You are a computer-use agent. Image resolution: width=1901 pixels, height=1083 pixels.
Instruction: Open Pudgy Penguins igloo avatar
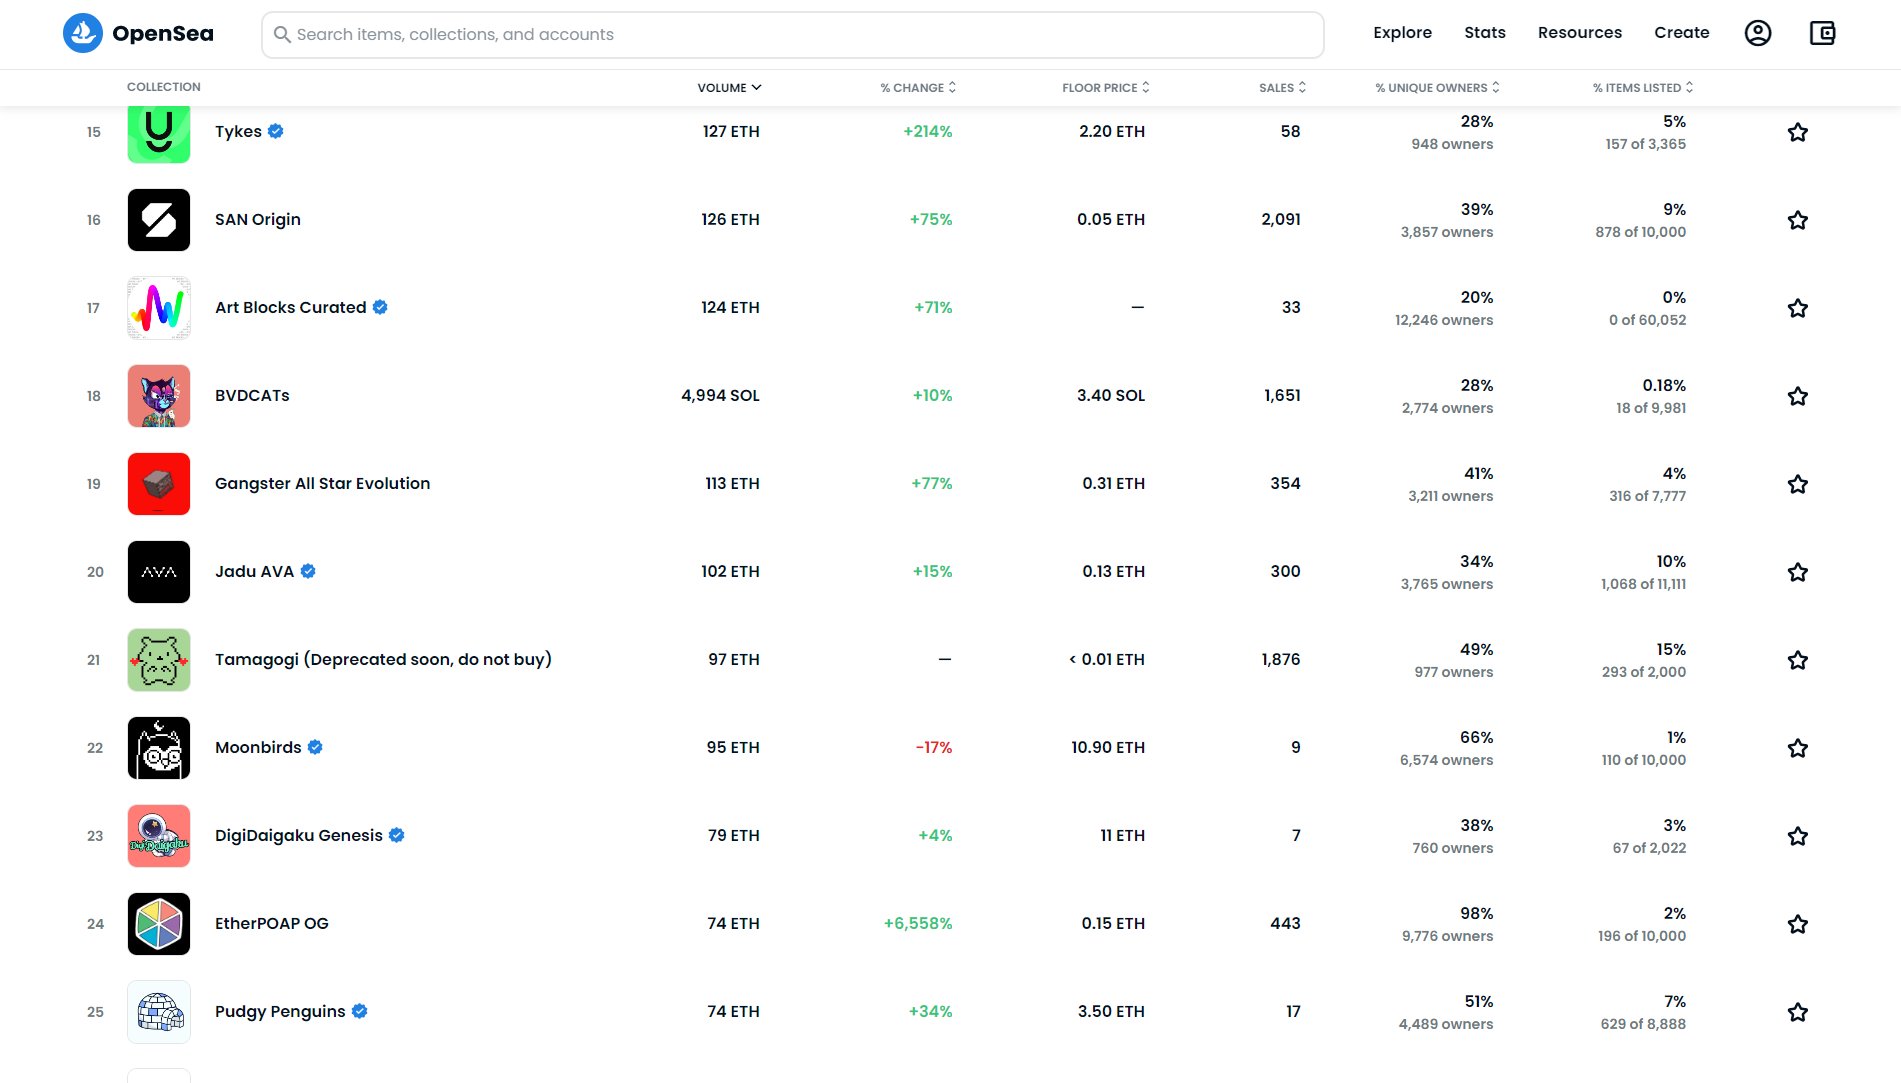click(159, 1012)
